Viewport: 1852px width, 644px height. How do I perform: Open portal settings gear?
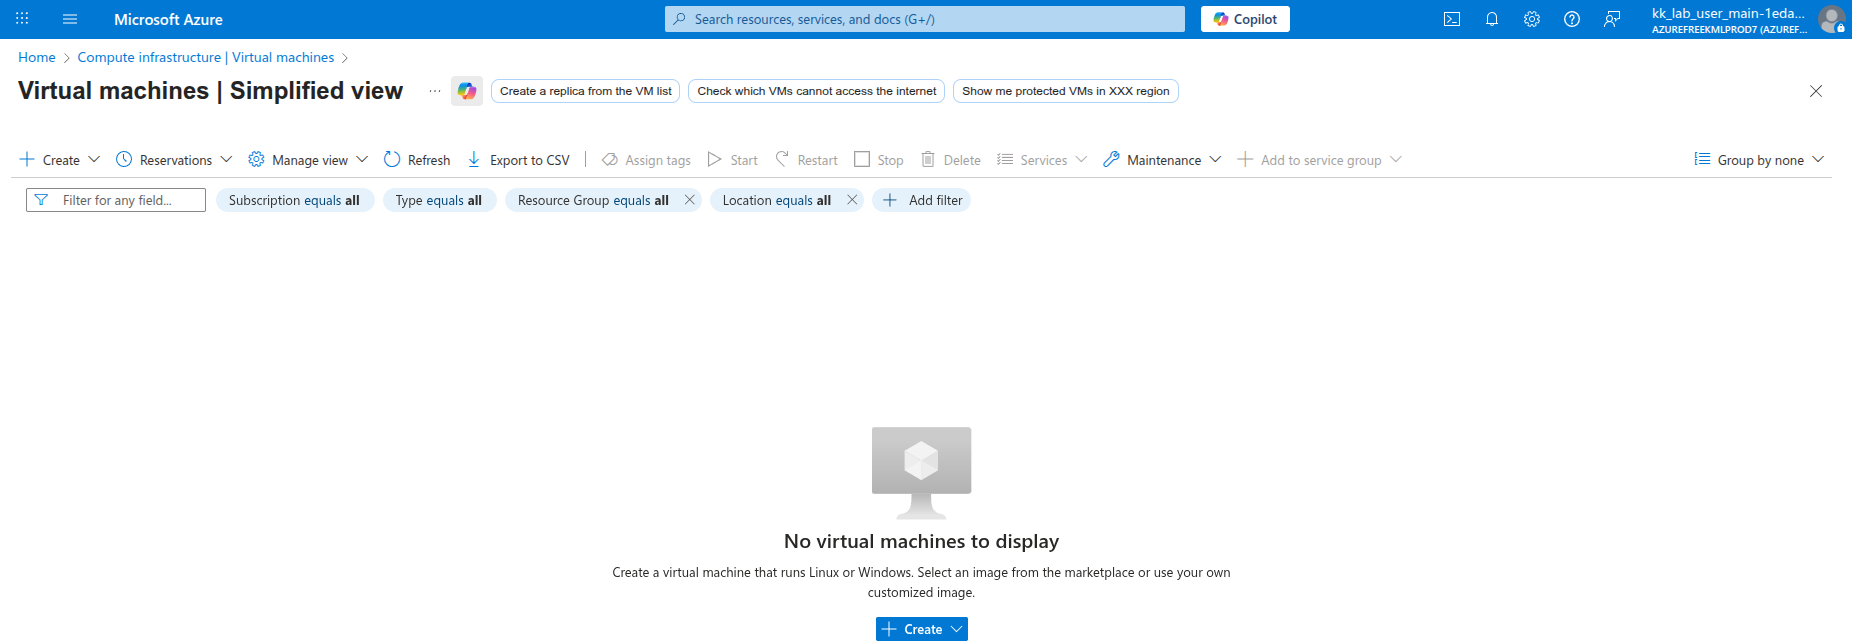click(x=1532, y=19)
